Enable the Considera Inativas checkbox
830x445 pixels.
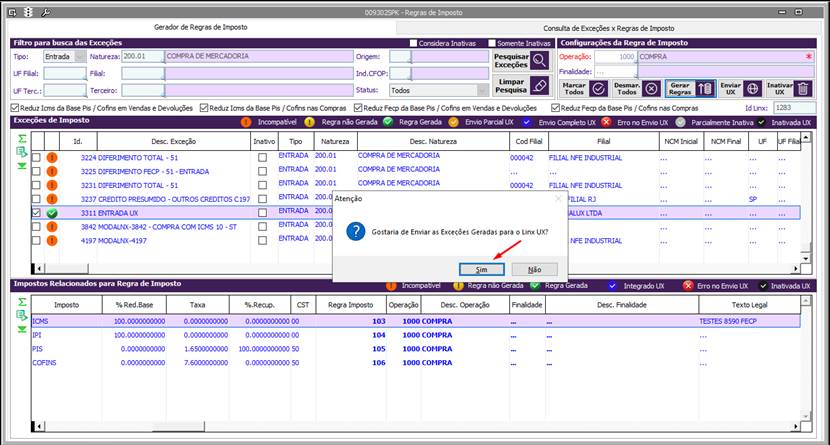pos(415,43)
